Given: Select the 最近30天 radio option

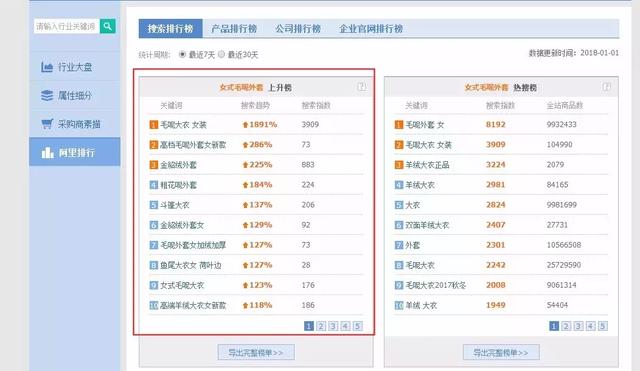Looking at the screenshot, I should pyautogui.click(x=221, y=54).
